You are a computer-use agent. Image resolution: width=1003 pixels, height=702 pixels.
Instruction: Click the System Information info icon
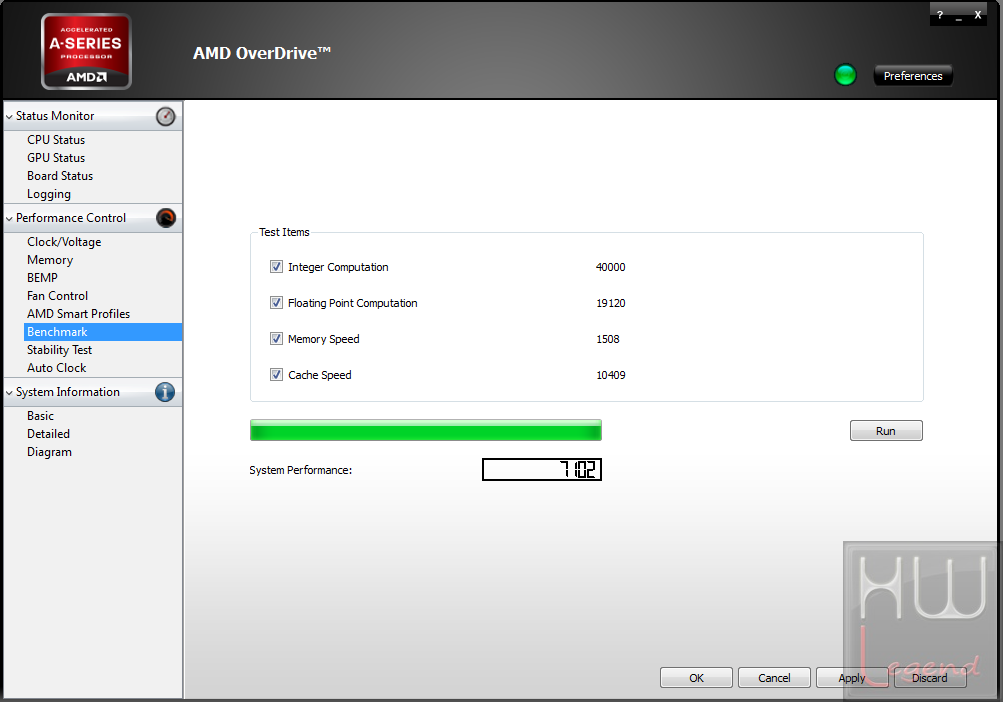click(x=165, y=392)
